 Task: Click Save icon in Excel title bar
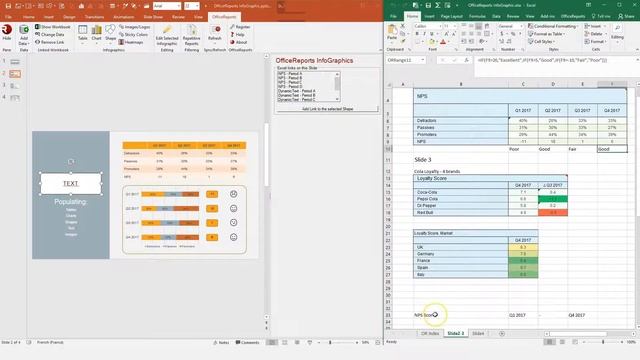coord(428,5)
